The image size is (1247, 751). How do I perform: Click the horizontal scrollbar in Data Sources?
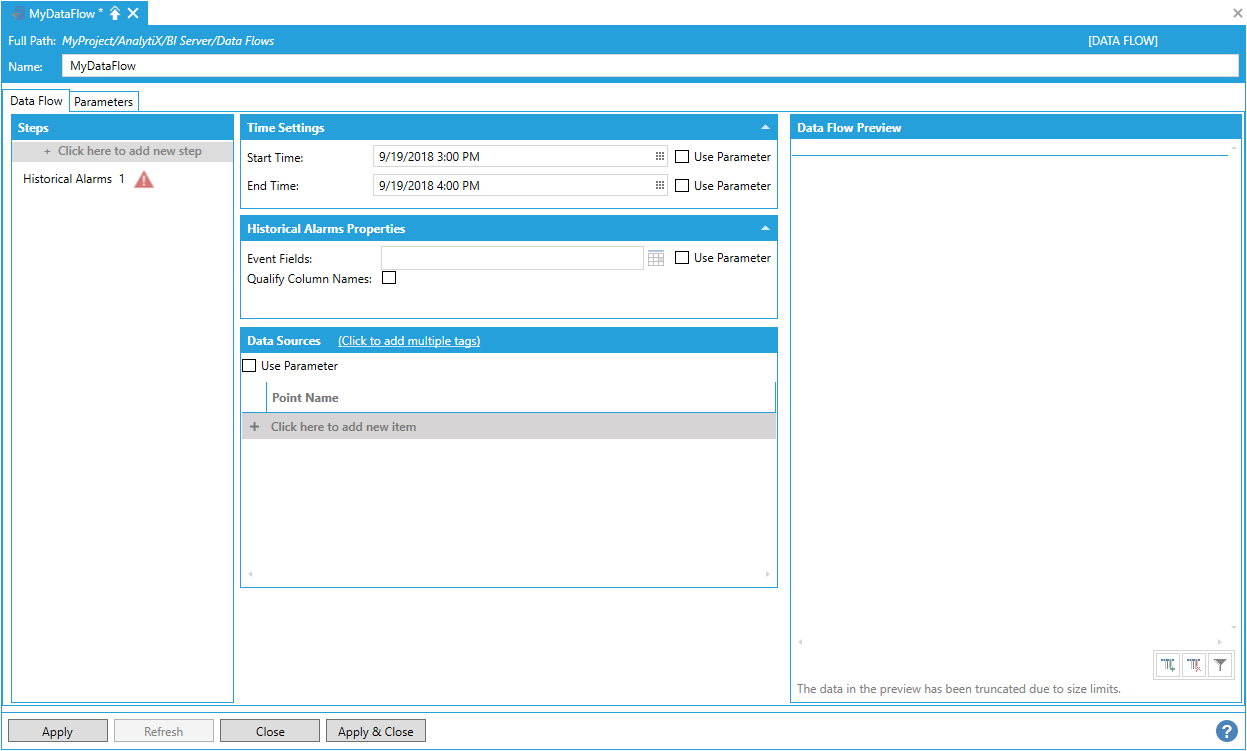tap(508, 574)
